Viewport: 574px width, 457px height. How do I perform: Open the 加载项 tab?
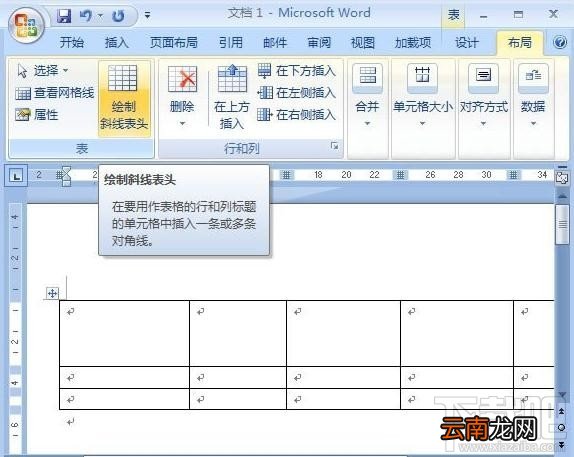coord(413,42)
